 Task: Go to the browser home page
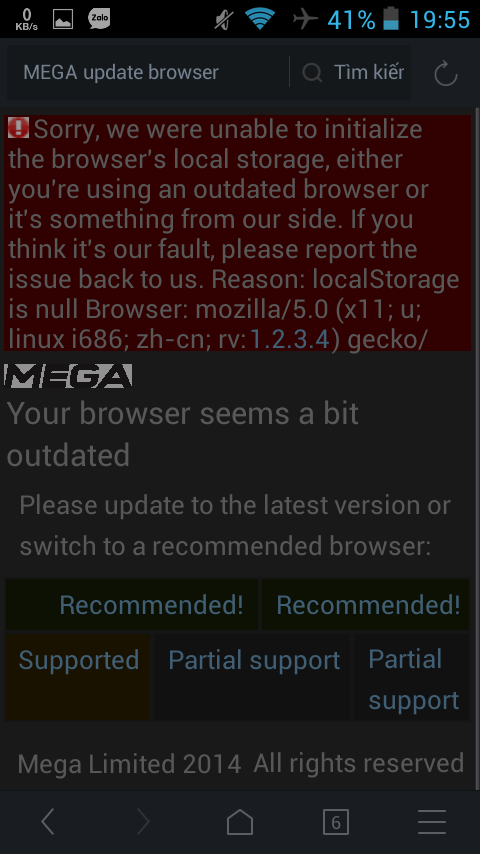(x=240, y=821)
